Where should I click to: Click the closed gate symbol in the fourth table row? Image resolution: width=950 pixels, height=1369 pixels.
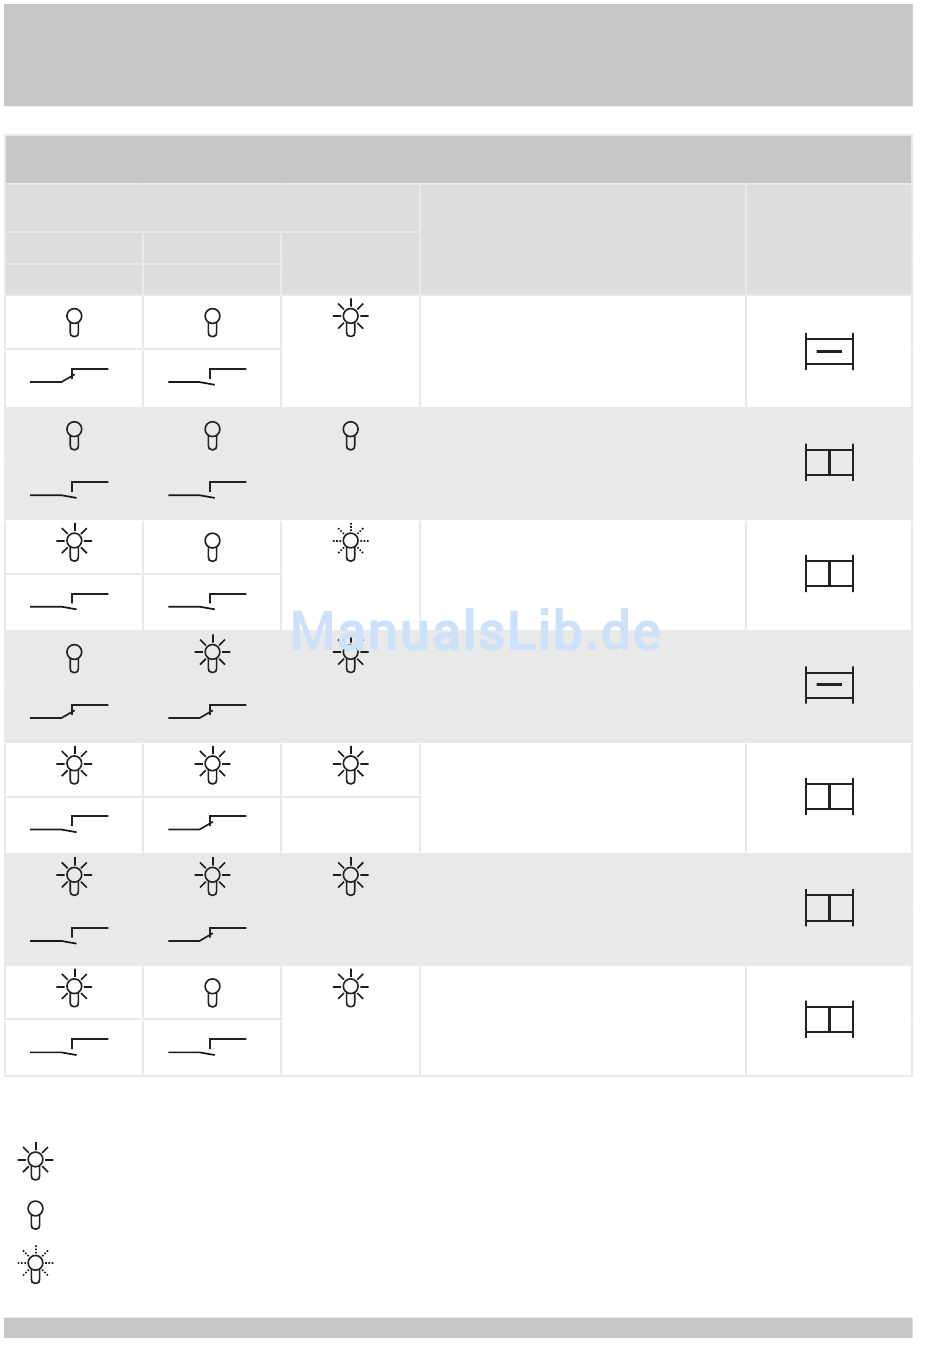point(829,686)
